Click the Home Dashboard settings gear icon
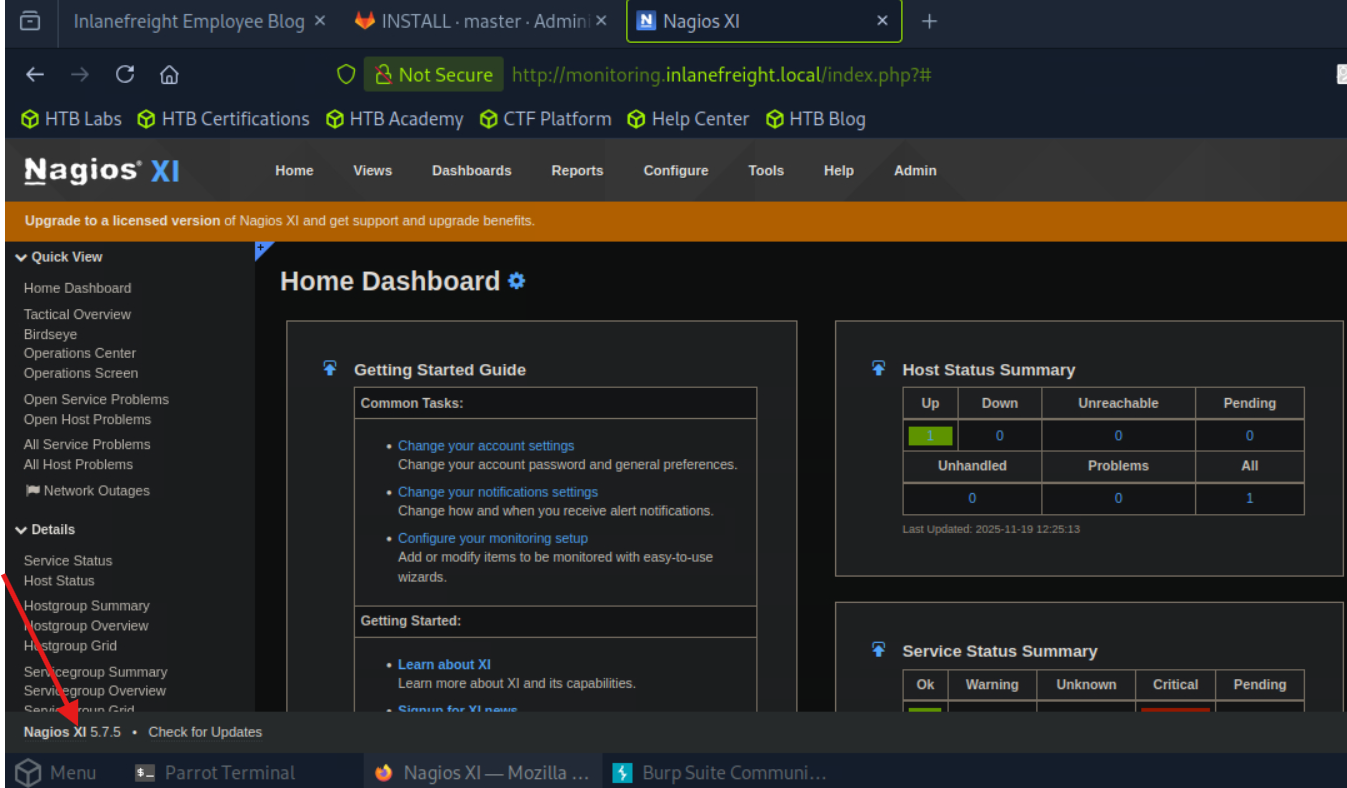Screen dimensions: 1347x788 (516, 281)
